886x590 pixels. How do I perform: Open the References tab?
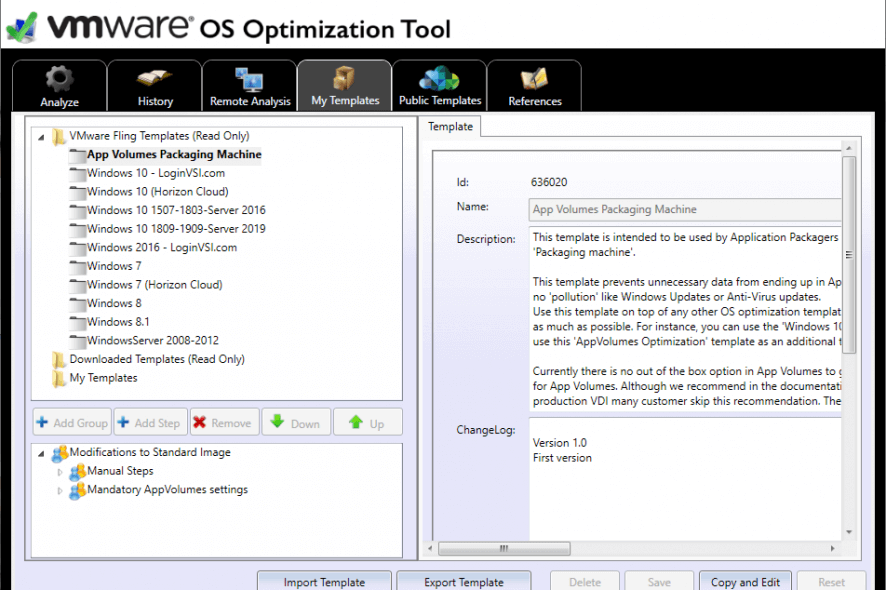click(x=535, y=86)
